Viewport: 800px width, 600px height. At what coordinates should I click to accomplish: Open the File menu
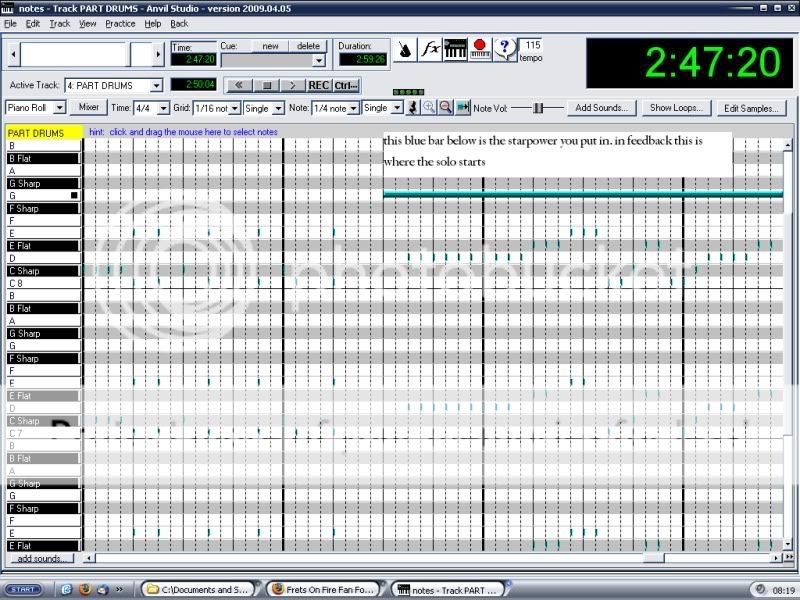tap(10, 24)
